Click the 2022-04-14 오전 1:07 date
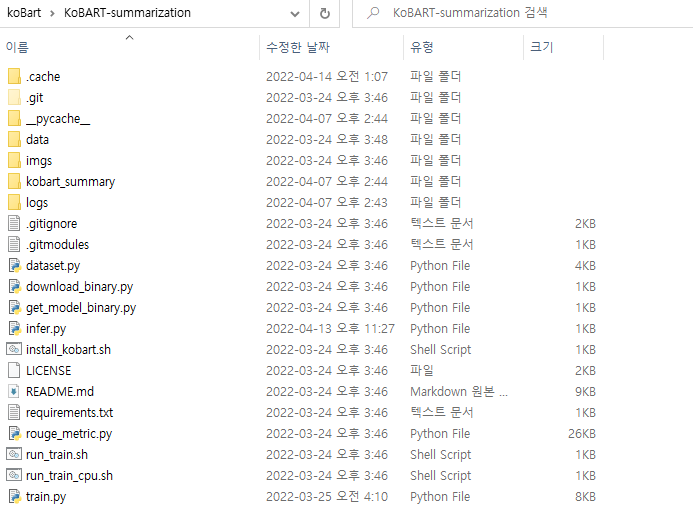Image resolution: width=693 pixels, height=512 pixels. coord(327,76)
